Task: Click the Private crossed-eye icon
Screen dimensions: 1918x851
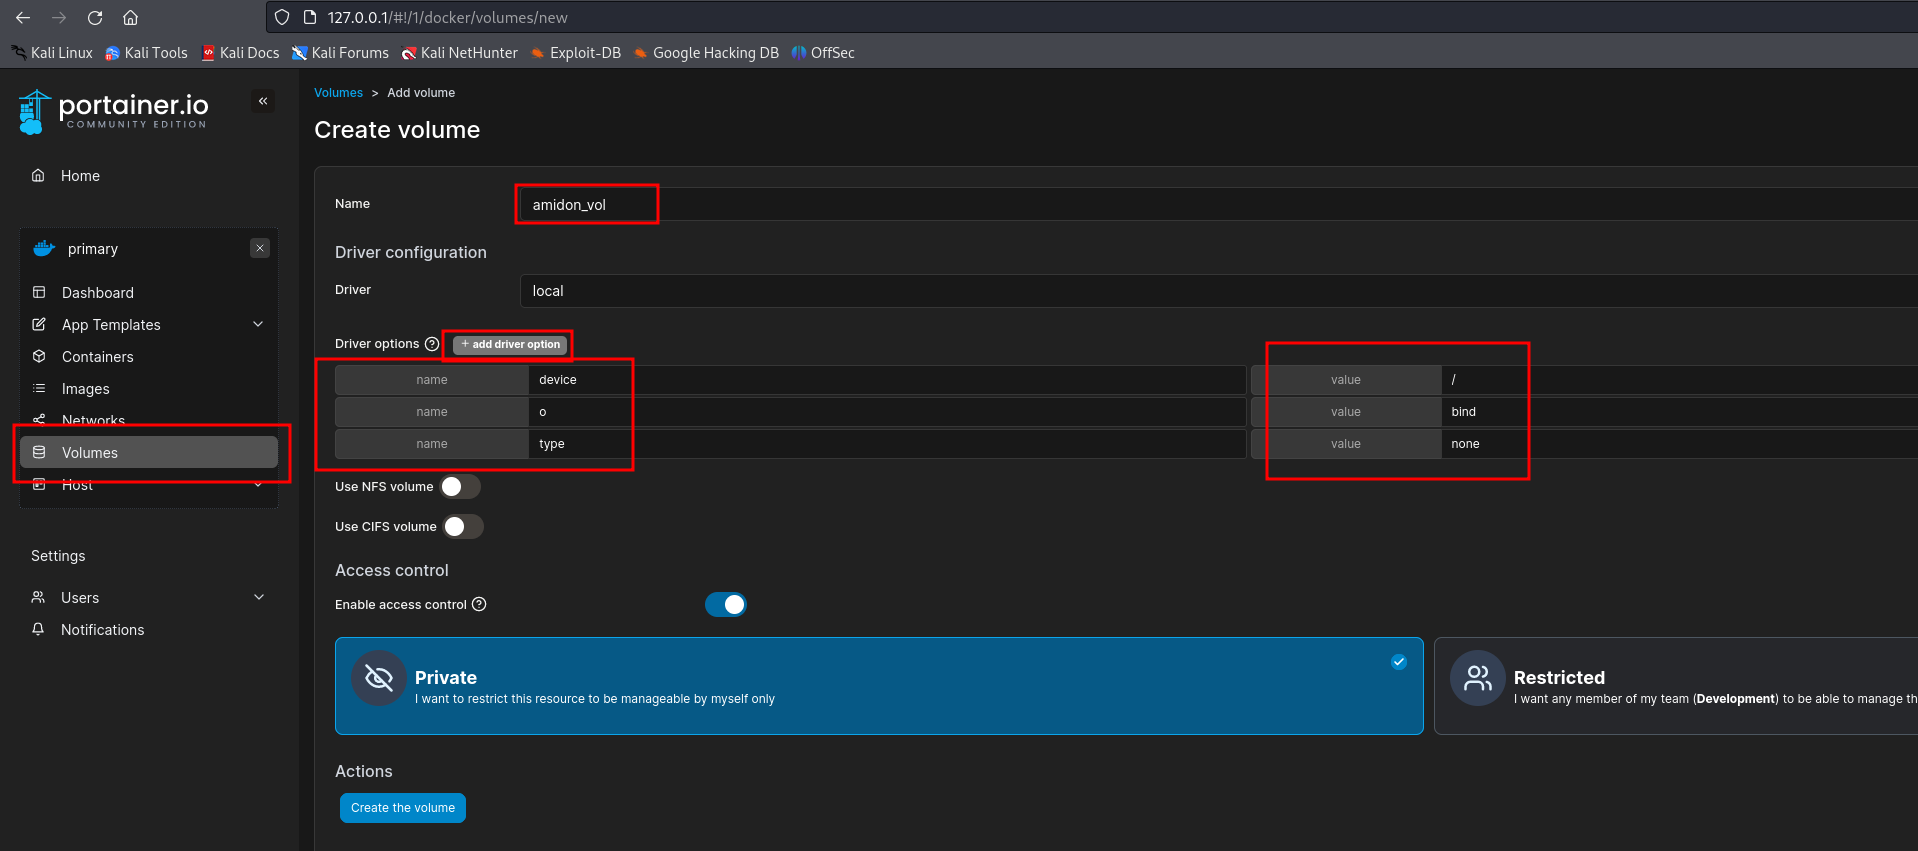Action: pyautogui.click(x=379, y=678)
